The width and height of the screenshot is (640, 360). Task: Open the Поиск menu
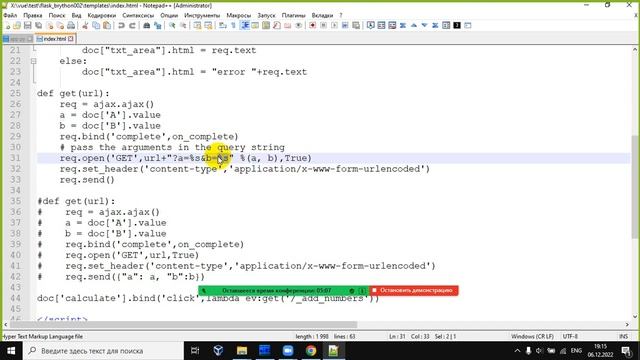tap(57, 15)
